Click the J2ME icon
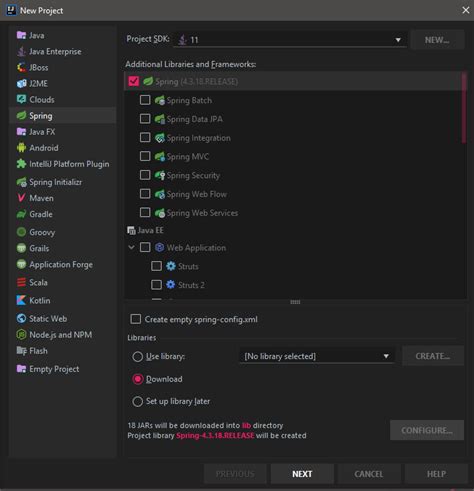This screenshot has height=491, width=474. tap(21, 83)
